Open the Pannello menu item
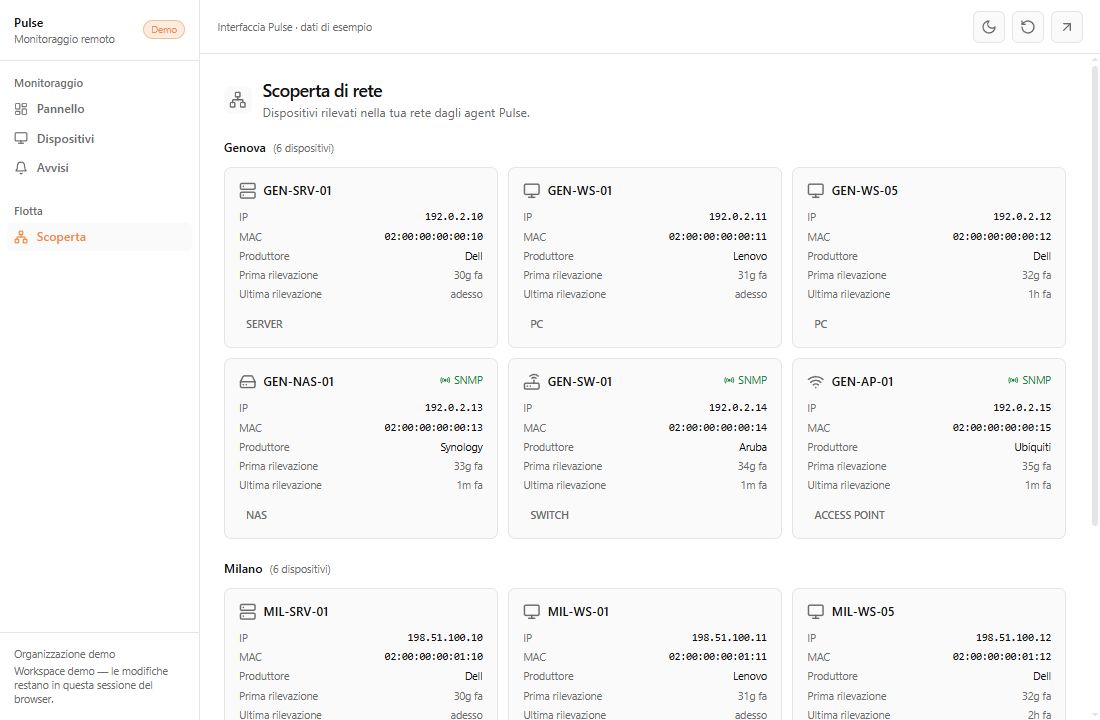The height and width of the screenshot is (720, 1100). pyautogui.click(x=99, y=109)
